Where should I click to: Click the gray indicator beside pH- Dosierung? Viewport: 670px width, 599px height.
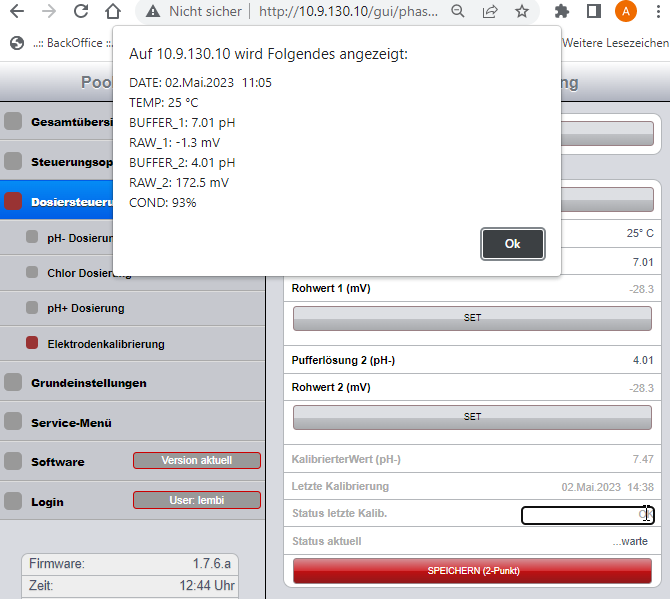tap(32, 237)
